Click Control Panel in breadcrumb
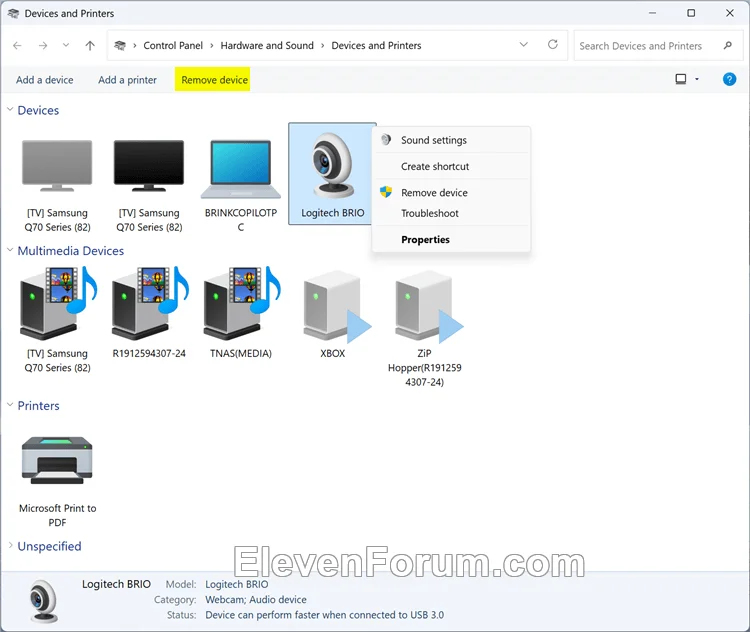750x632 pixels. coord(173,45)
